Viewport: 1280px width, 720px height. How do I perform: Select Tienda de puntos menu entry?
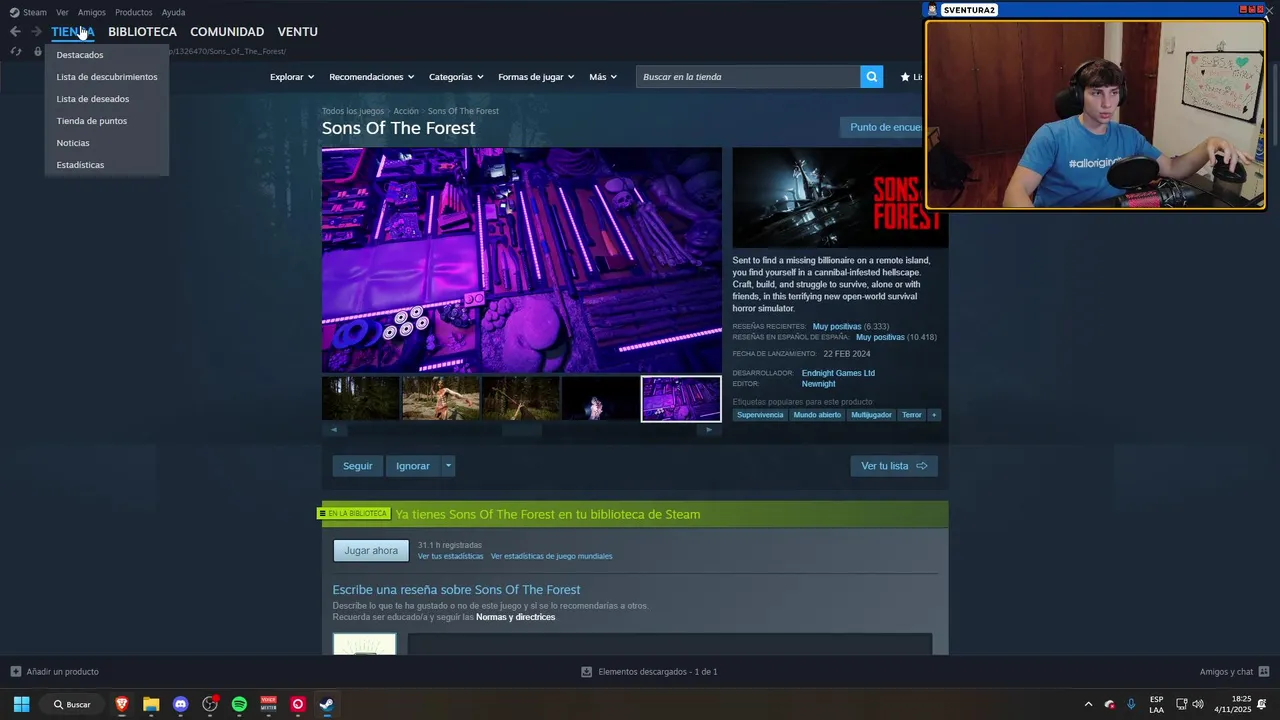click(x=107, y=121)
